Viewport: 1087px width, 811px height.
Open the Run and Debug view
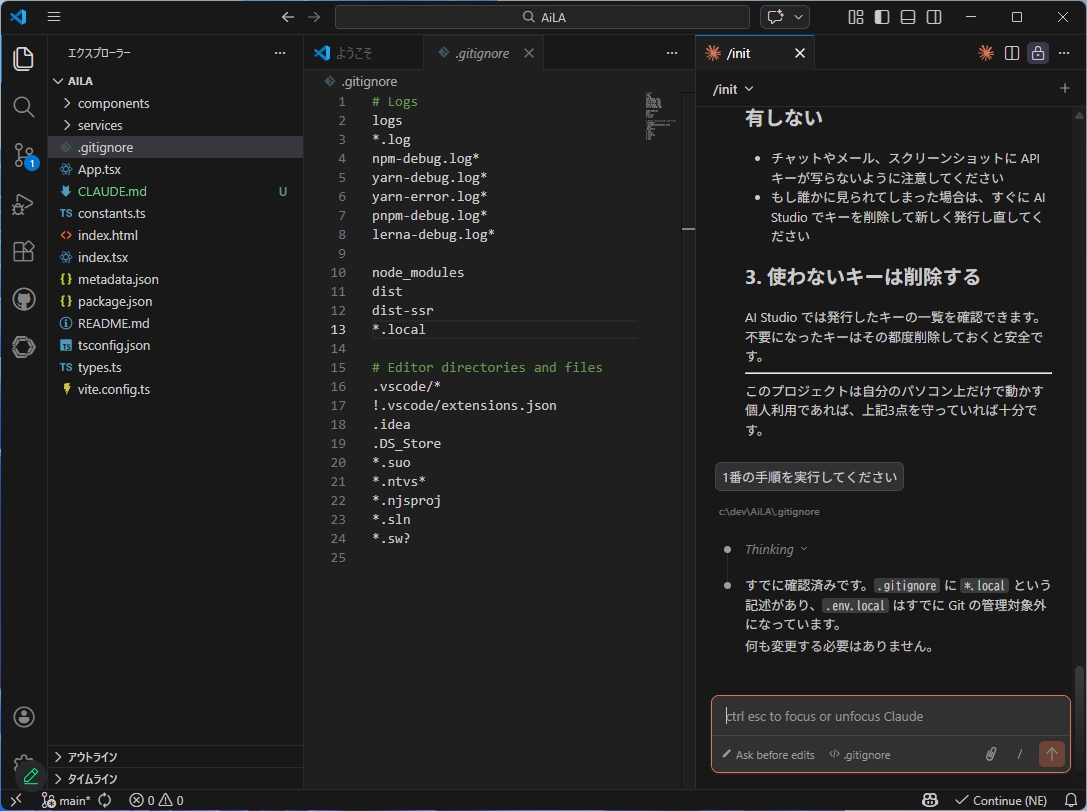[24, 204]
